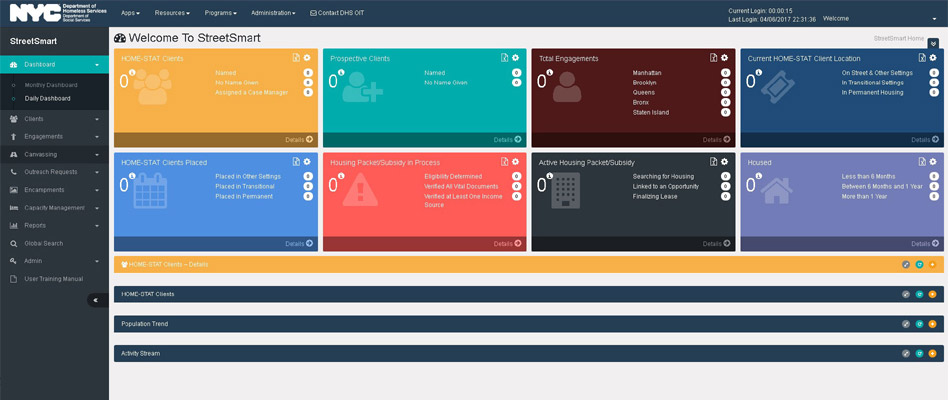Viewport: 950px width, 400px height.
Task: Click the orange plus on the Activity Stream panel
Action: tap(932, 353)
